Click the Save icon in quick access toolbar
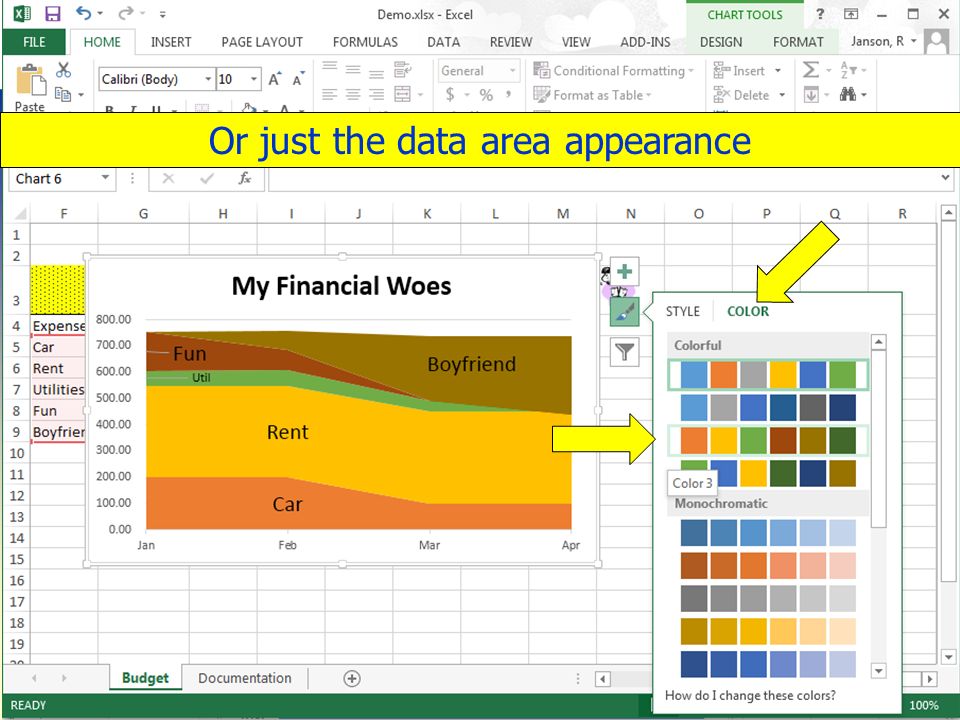This screenshot has width=960, height=720. pos(53,14)
